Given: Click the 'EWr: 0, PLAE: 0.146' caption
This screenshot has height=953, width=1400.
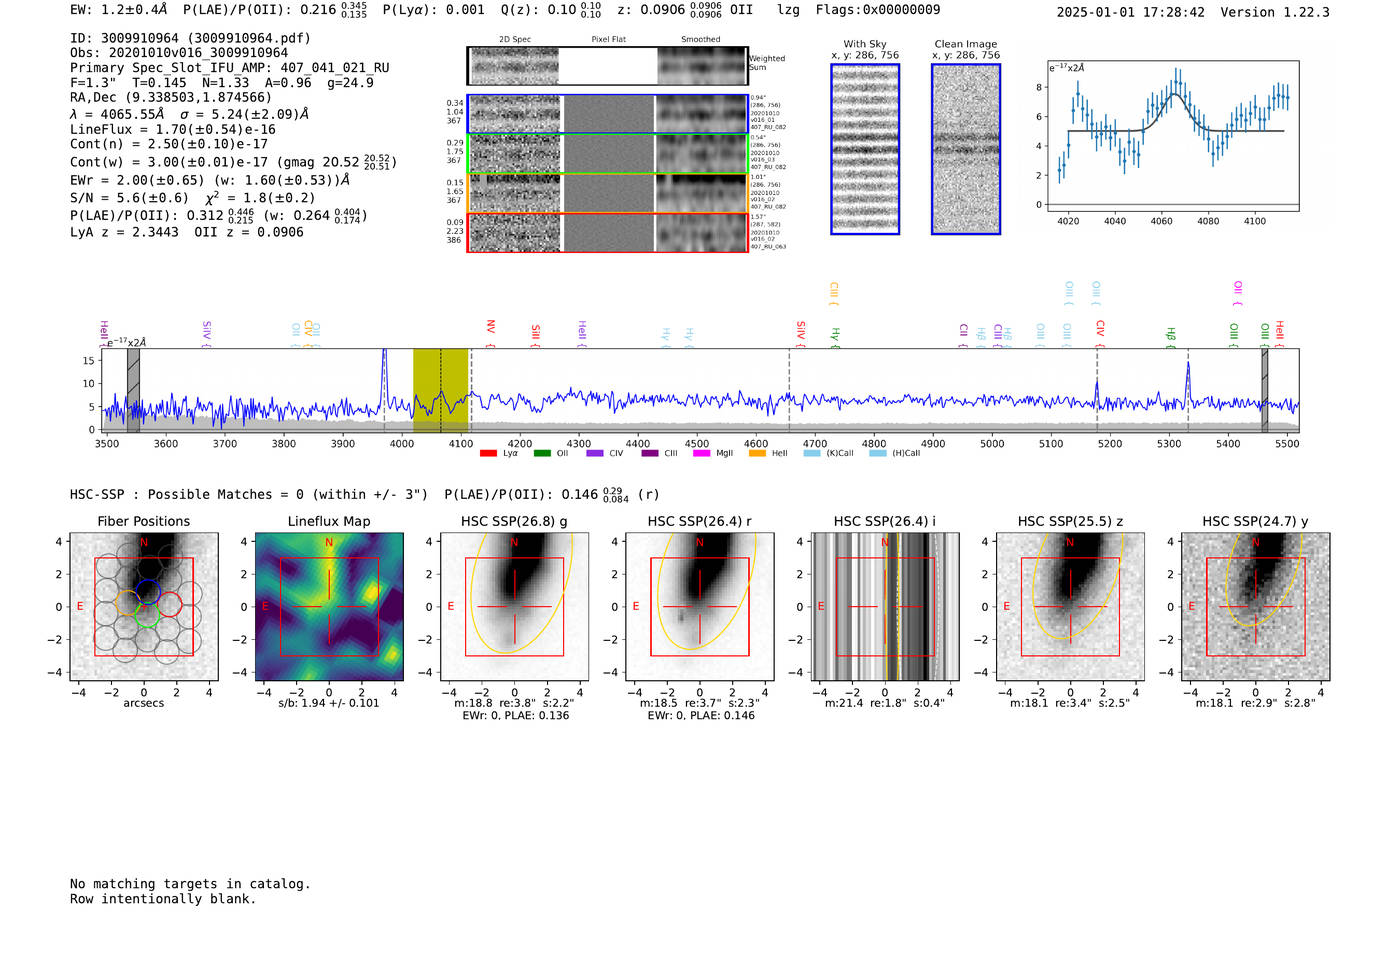Looking at the screenshot, I should [701, 716].
